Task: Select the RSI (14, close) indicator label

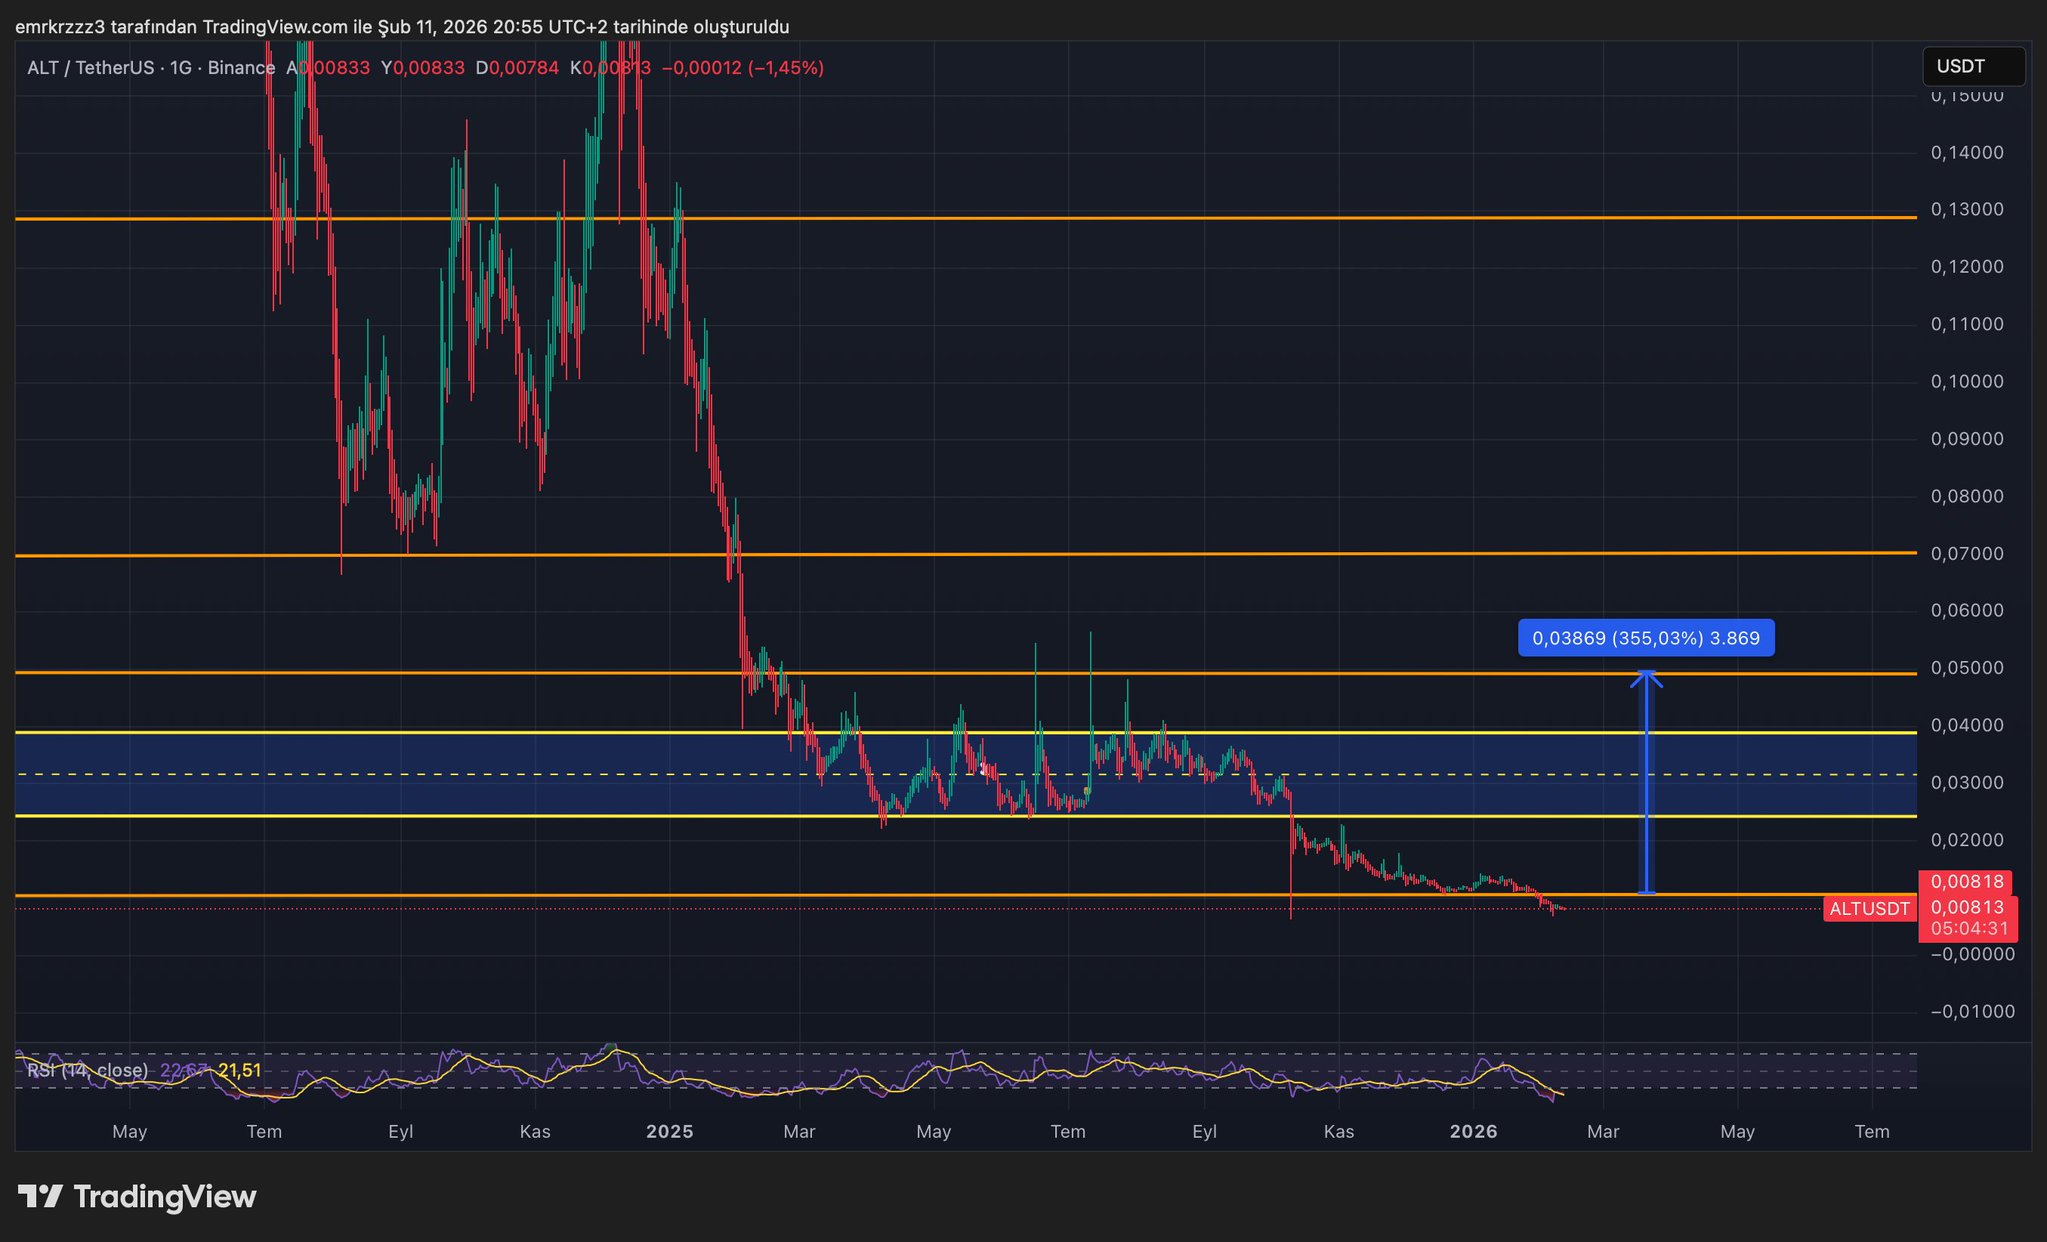Action: [x=88, y=1070]
